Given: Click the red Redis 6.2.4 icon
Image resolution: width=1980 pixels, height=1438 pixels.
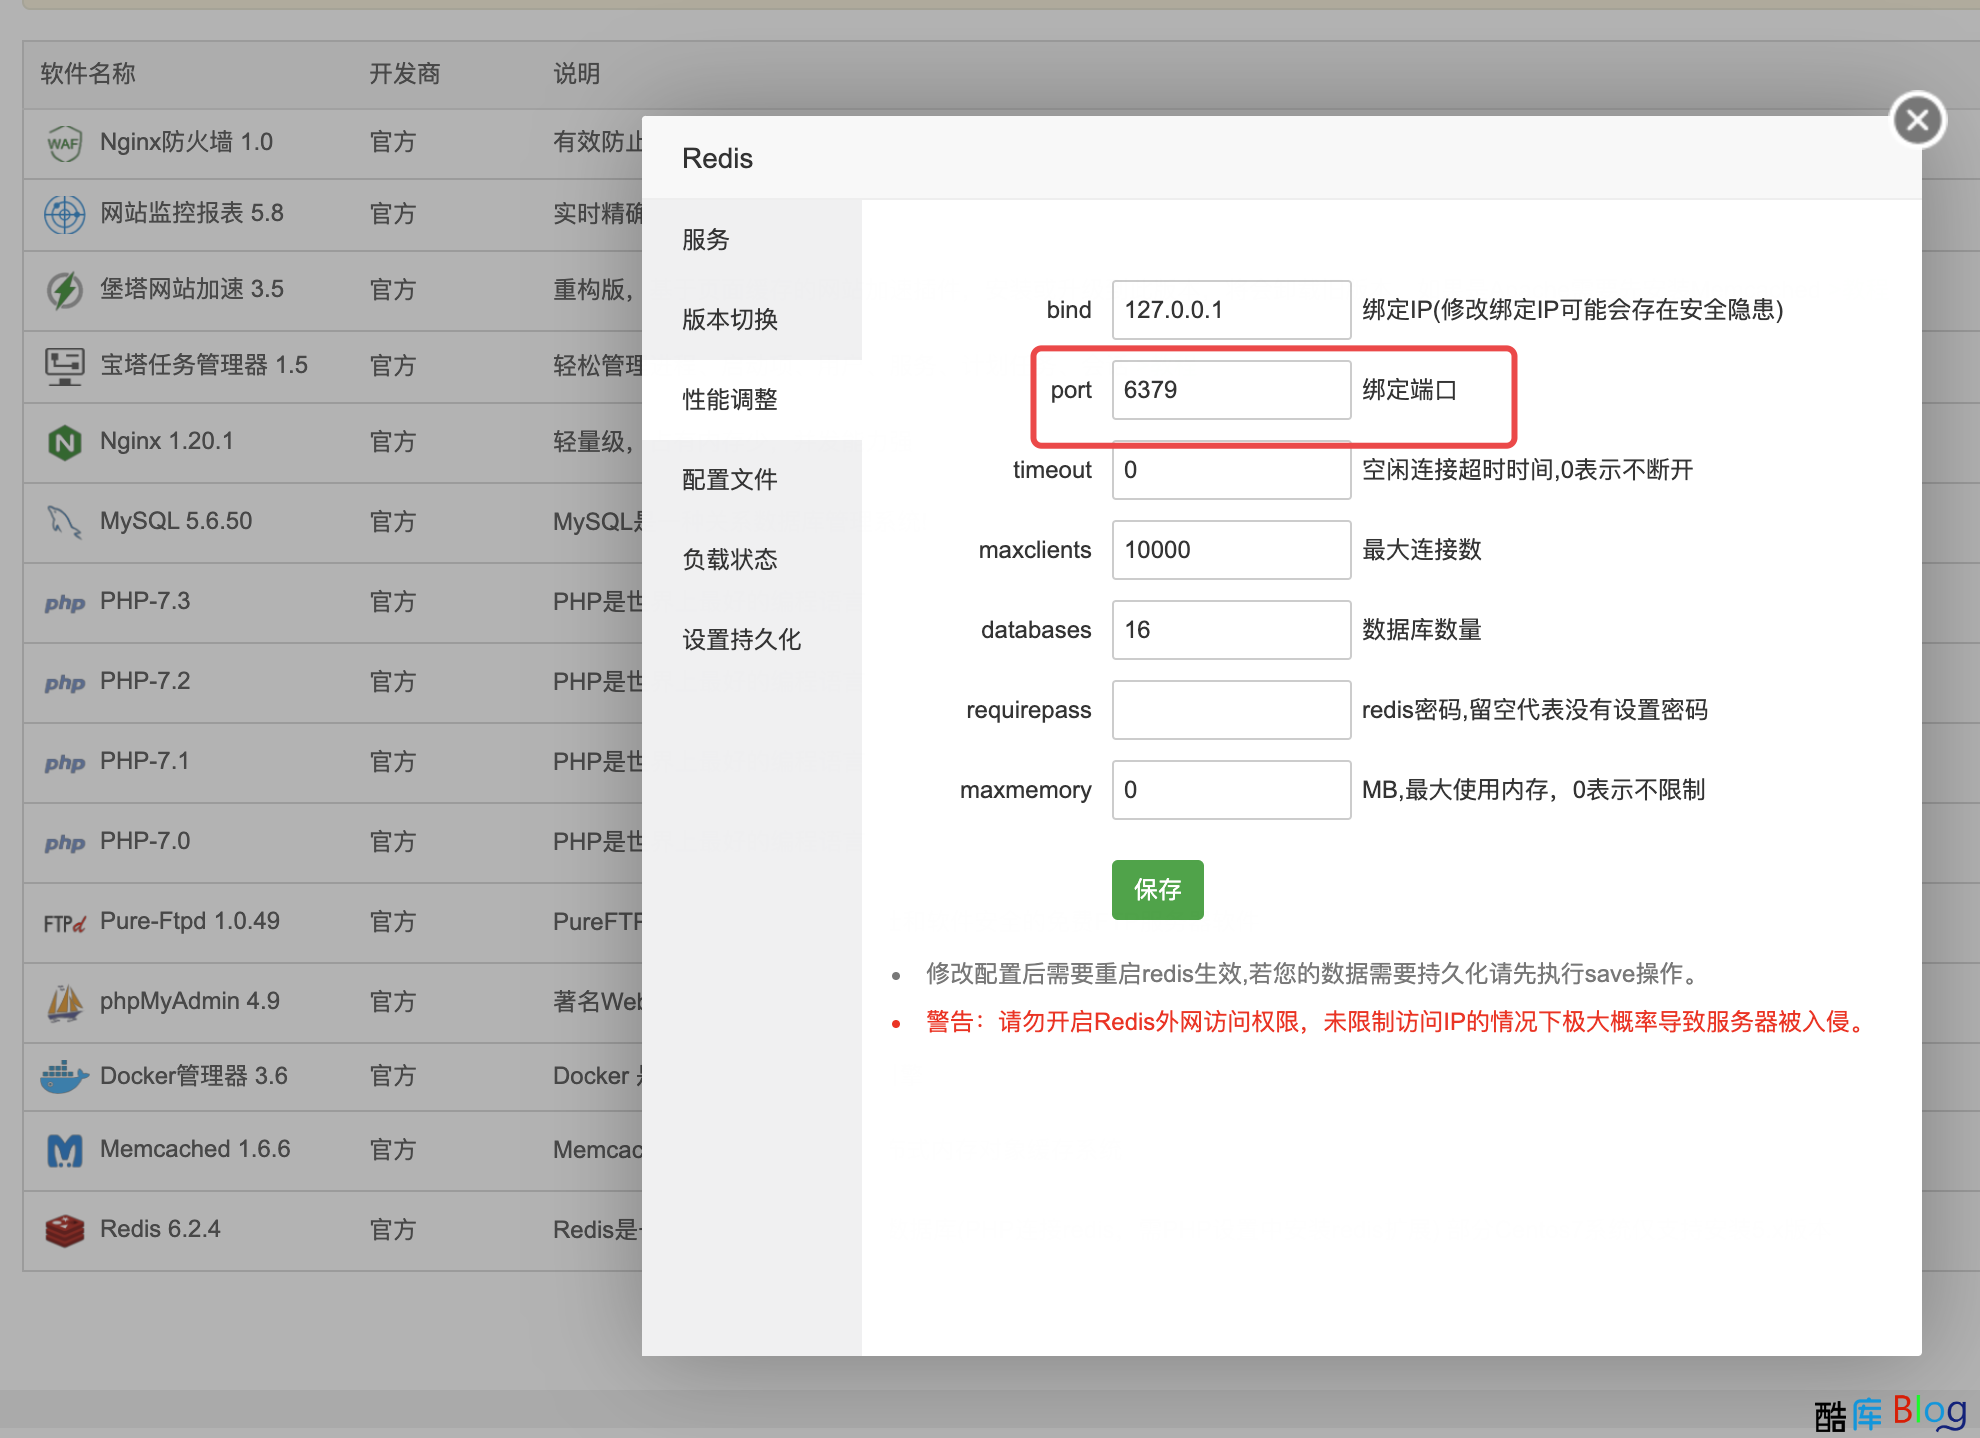Looking at the screenshot, I should (64, 1230).
